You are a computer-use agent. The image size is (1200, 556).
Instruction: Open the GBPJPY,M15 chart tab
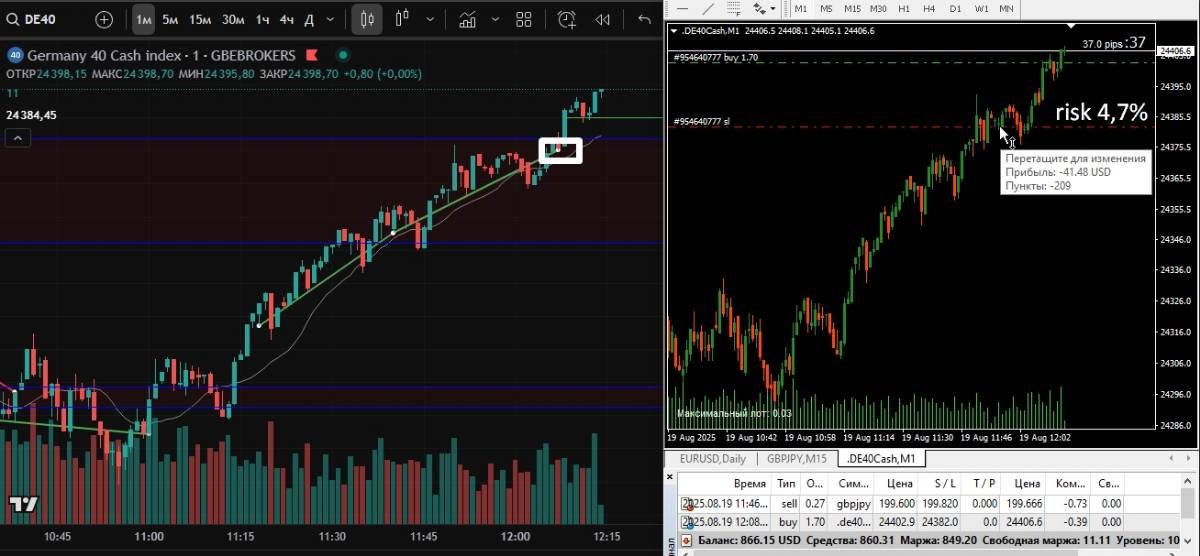click(x=797, y=459)
